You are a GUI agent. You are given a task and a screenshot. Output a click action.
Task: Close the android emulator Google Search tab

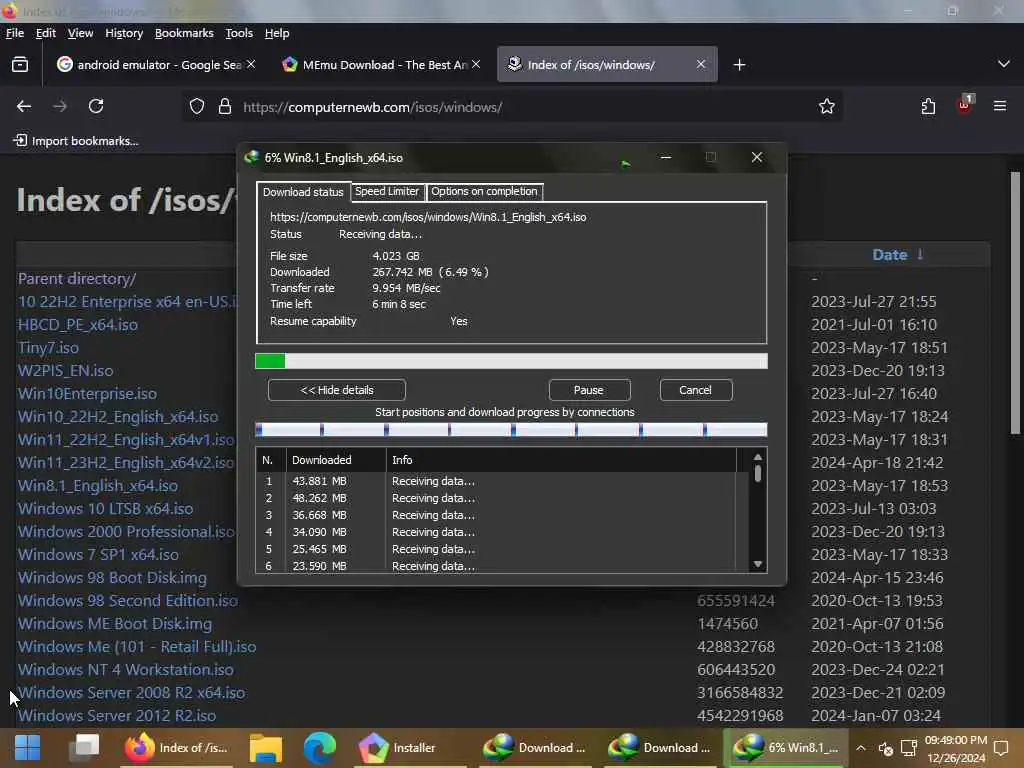coord(251,64)
